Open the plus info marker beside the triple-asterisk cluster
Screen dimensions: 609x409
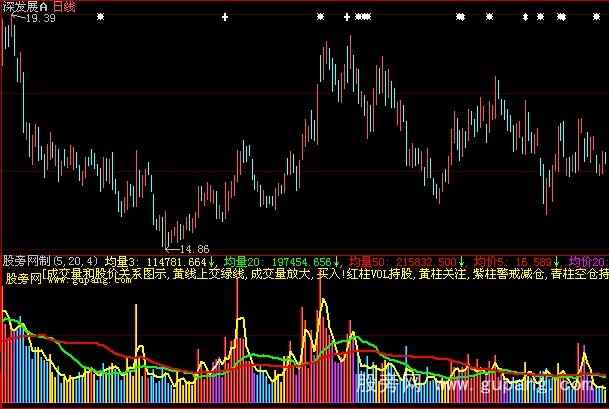click(347, 17)
